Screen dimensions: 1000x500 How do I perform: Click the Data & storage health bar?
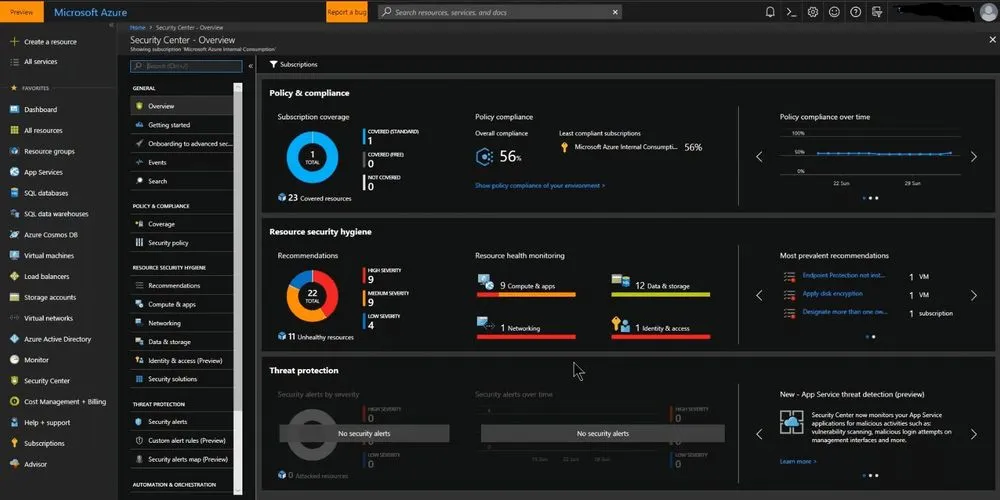(x=661, y=295)
